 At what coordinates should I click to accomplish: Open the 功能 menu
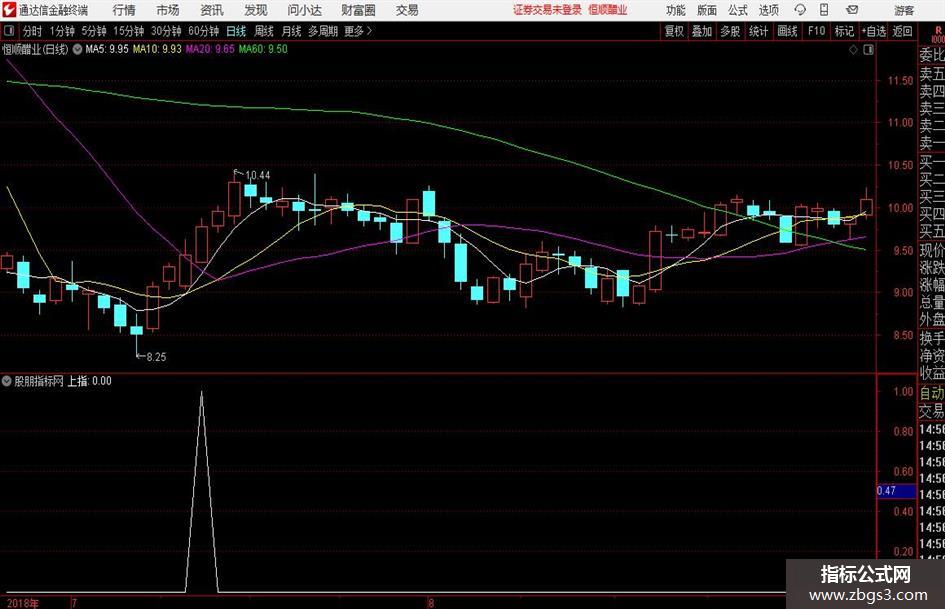tap(676, 10)
